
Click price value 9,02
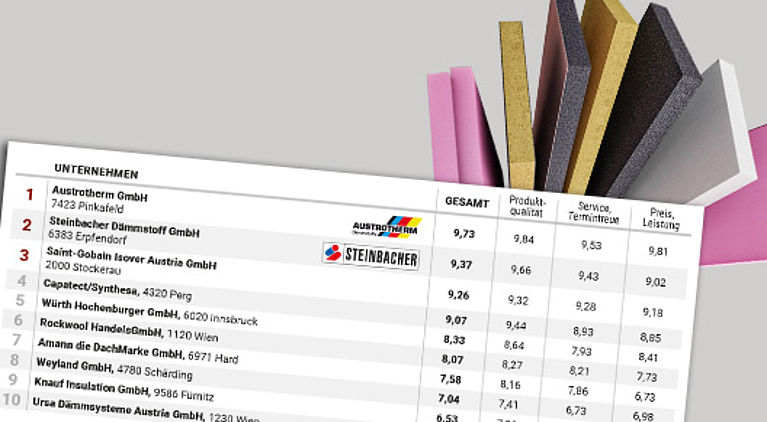pos(655,282)
